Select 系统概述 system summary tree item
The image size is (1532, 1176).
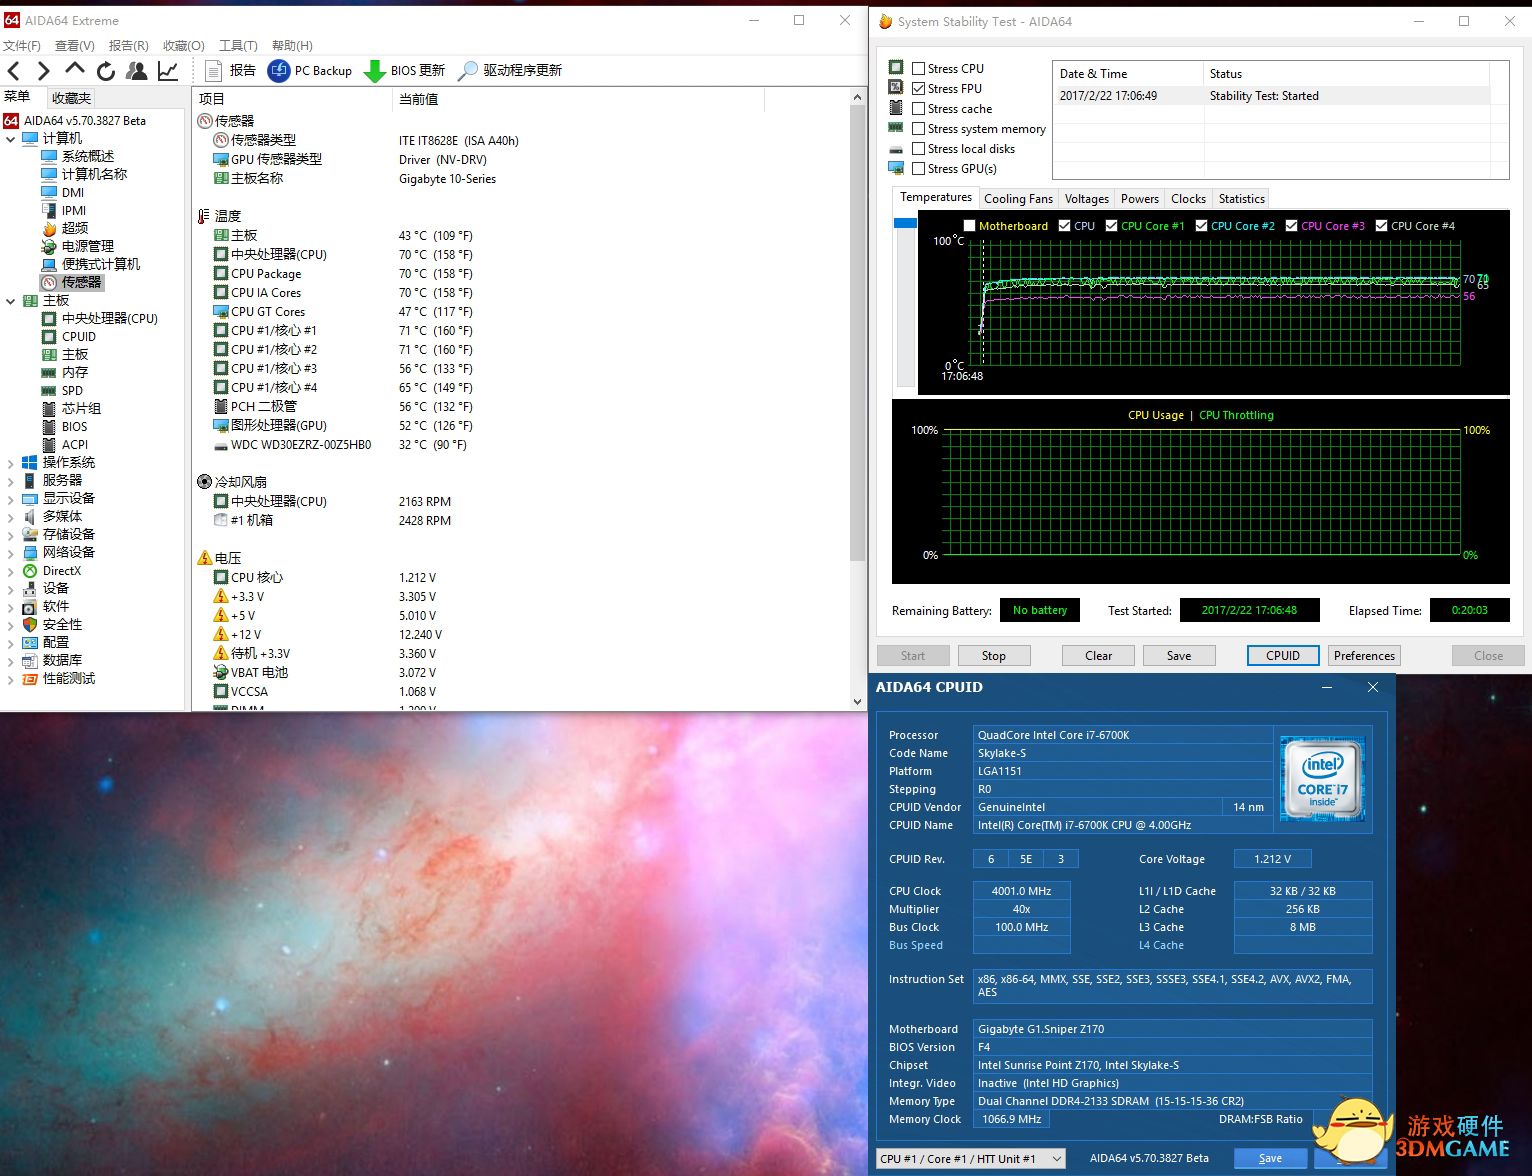78,156
